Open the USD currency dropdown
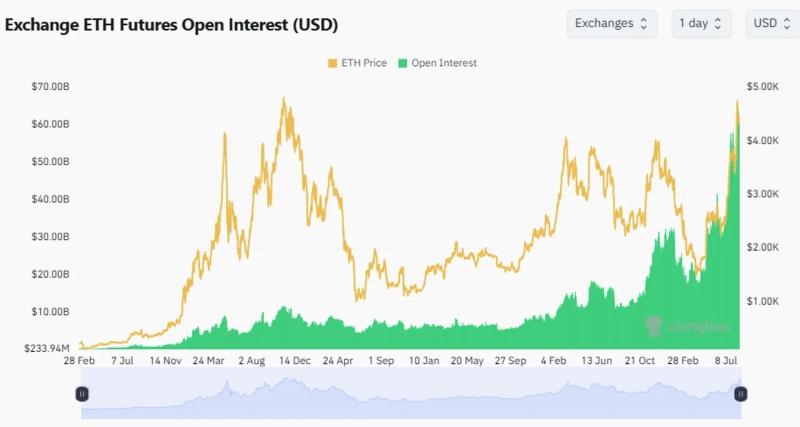800x427 pixels. pyautogui.click(x=772, y=23)
